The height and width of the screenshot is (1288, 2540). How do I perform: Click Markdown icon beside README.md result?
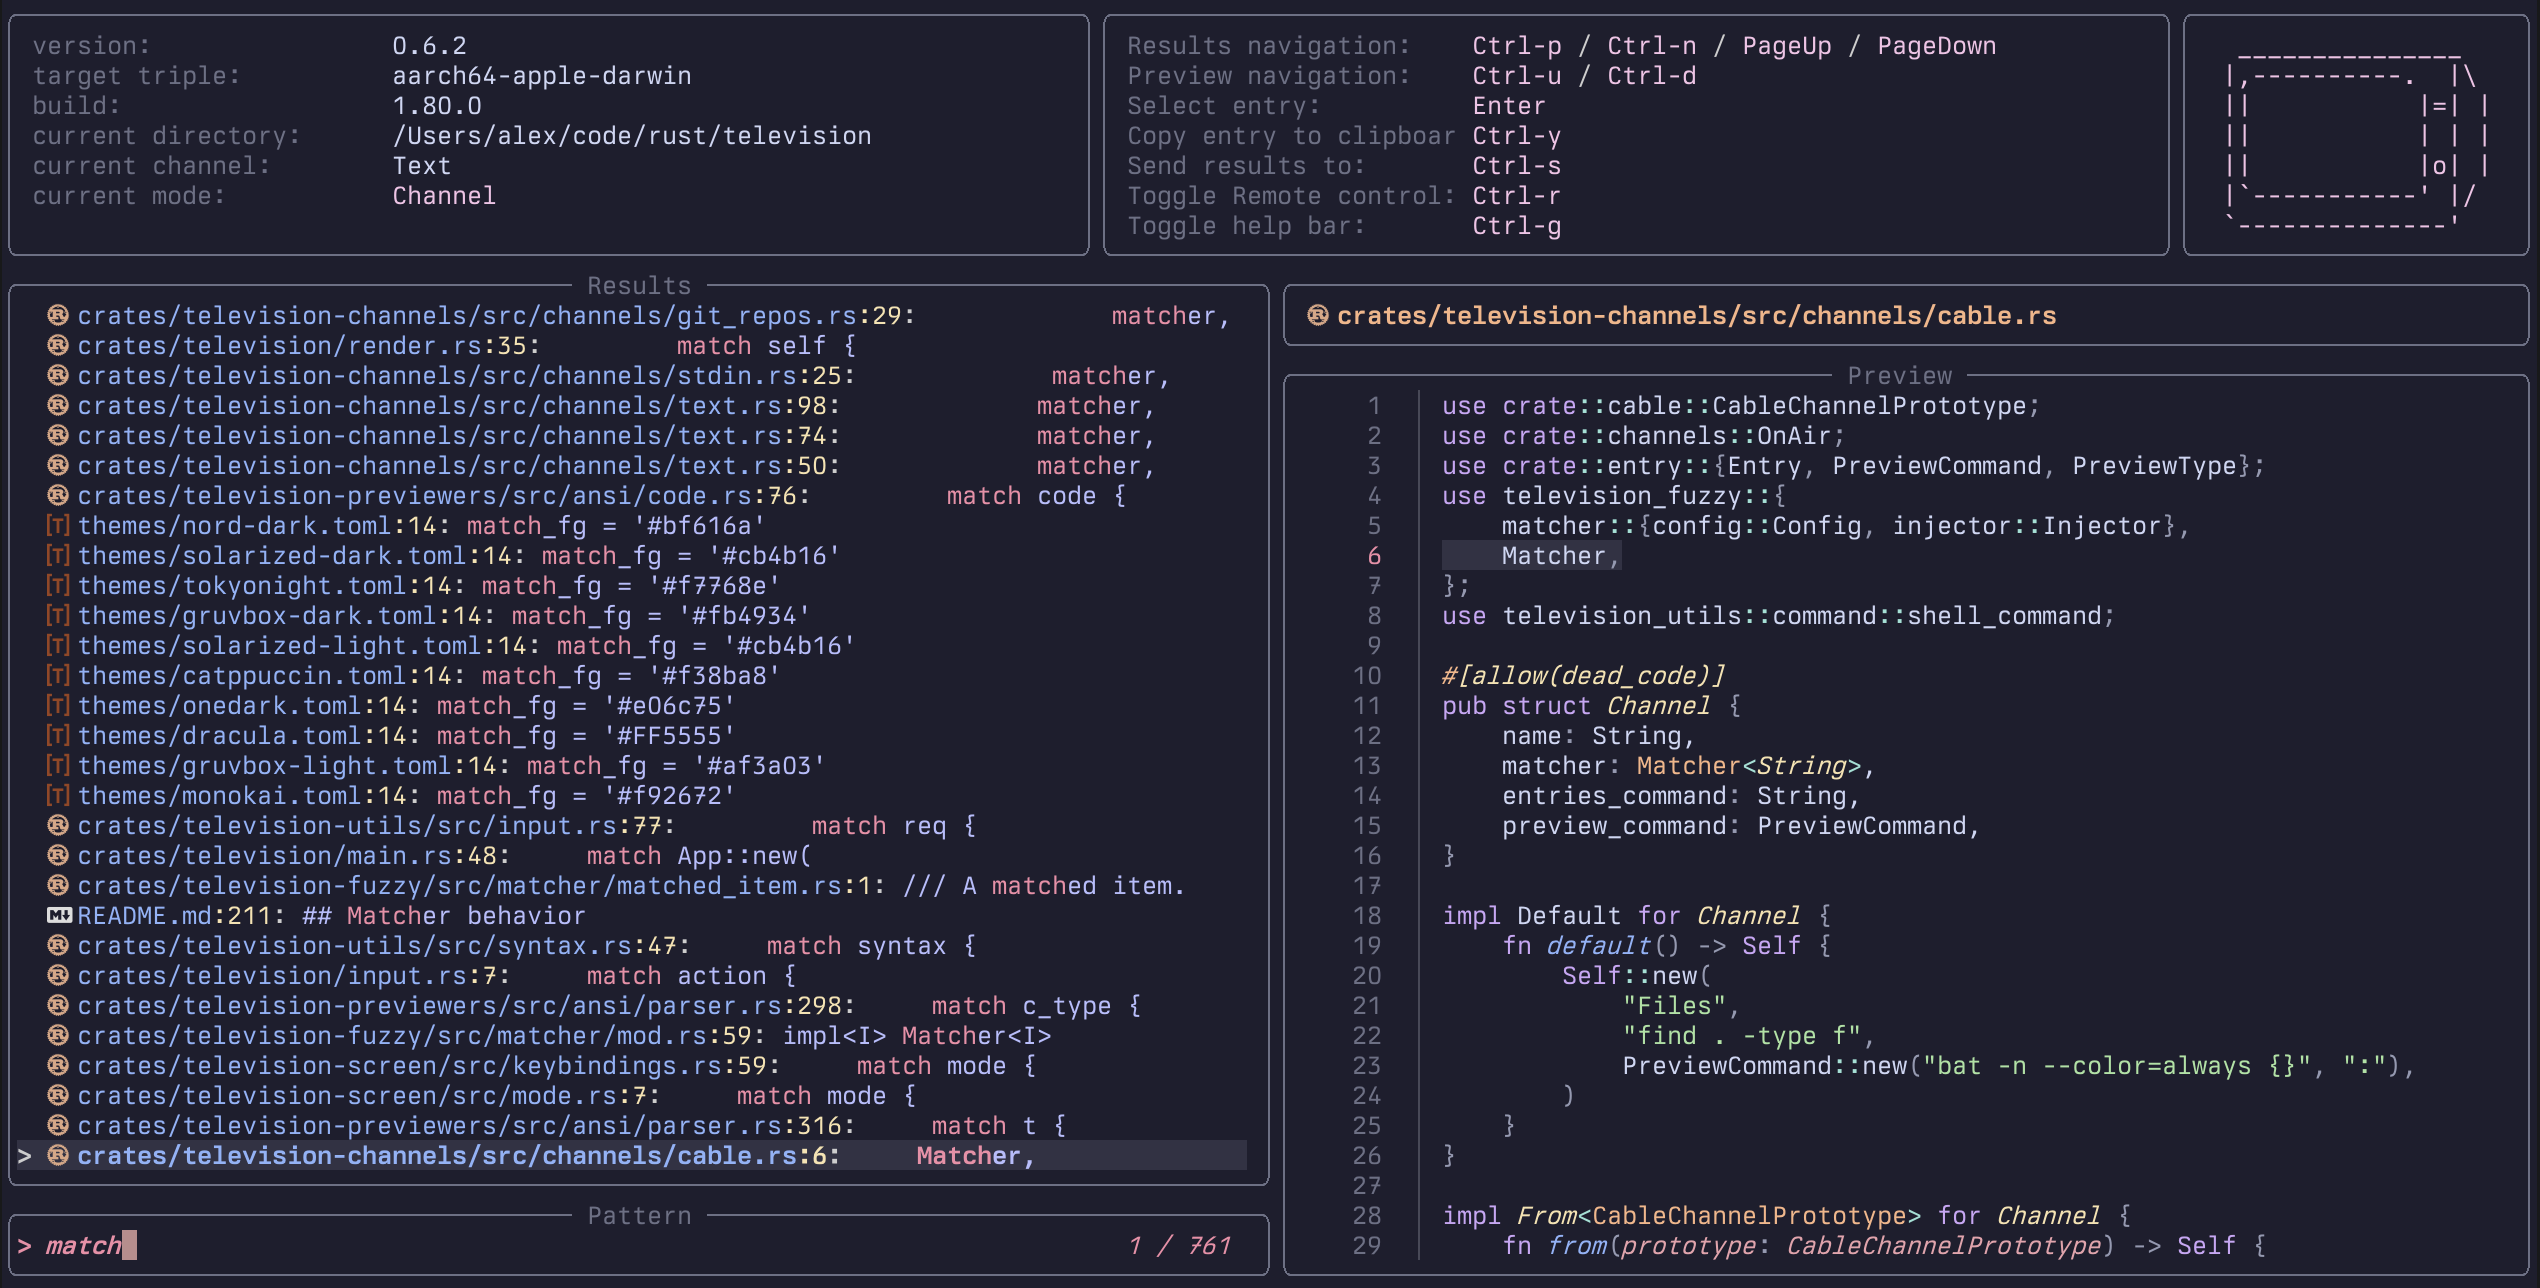59,916
